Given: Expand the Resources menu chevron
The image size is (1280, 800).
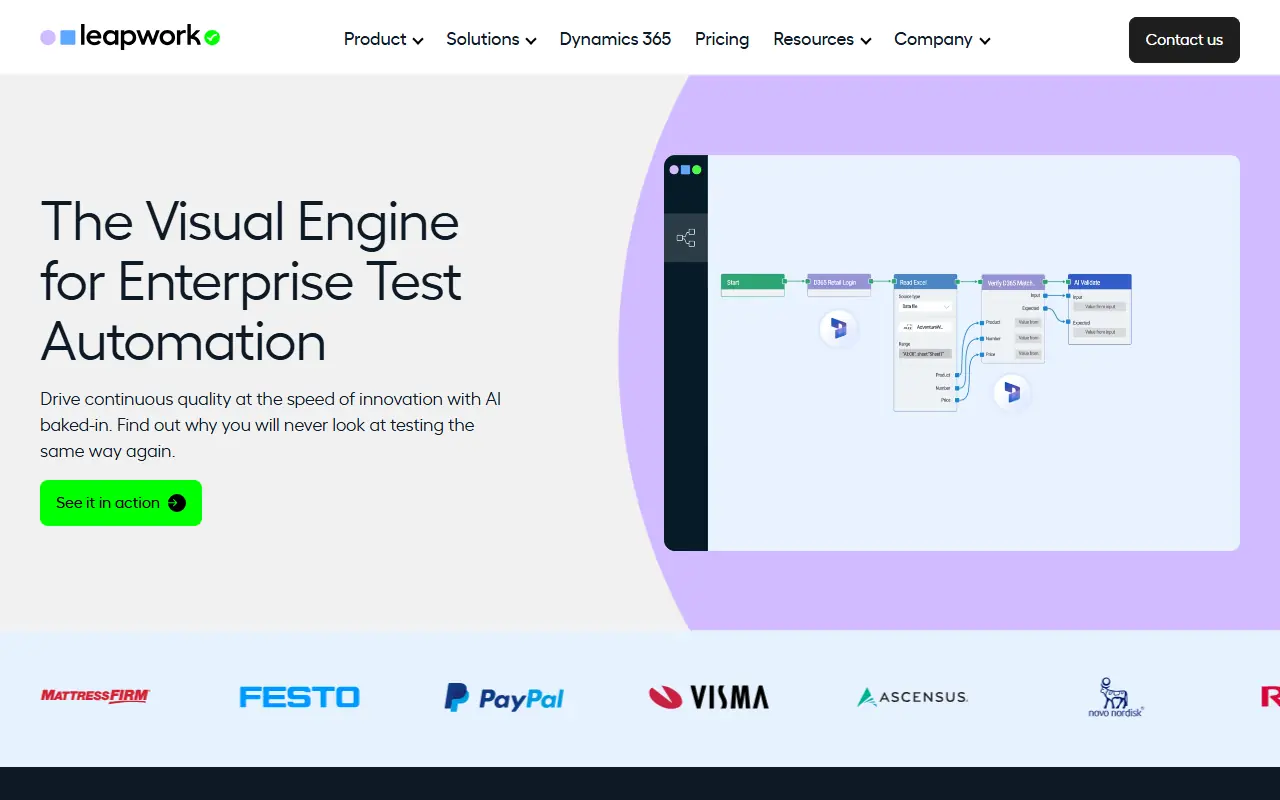Looking at the screenshot, I should coord(866,41).
